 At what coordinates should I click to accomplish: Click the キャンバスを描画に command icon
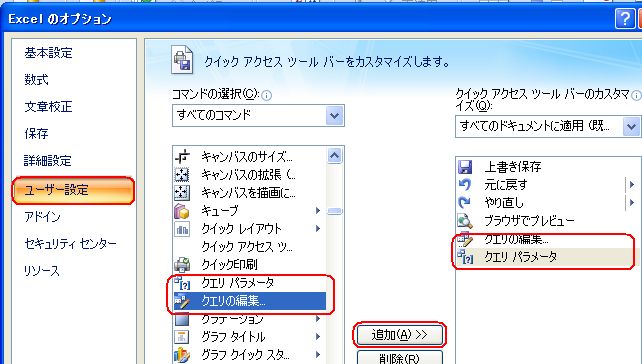pyautogui.click(x=182, y=192)
